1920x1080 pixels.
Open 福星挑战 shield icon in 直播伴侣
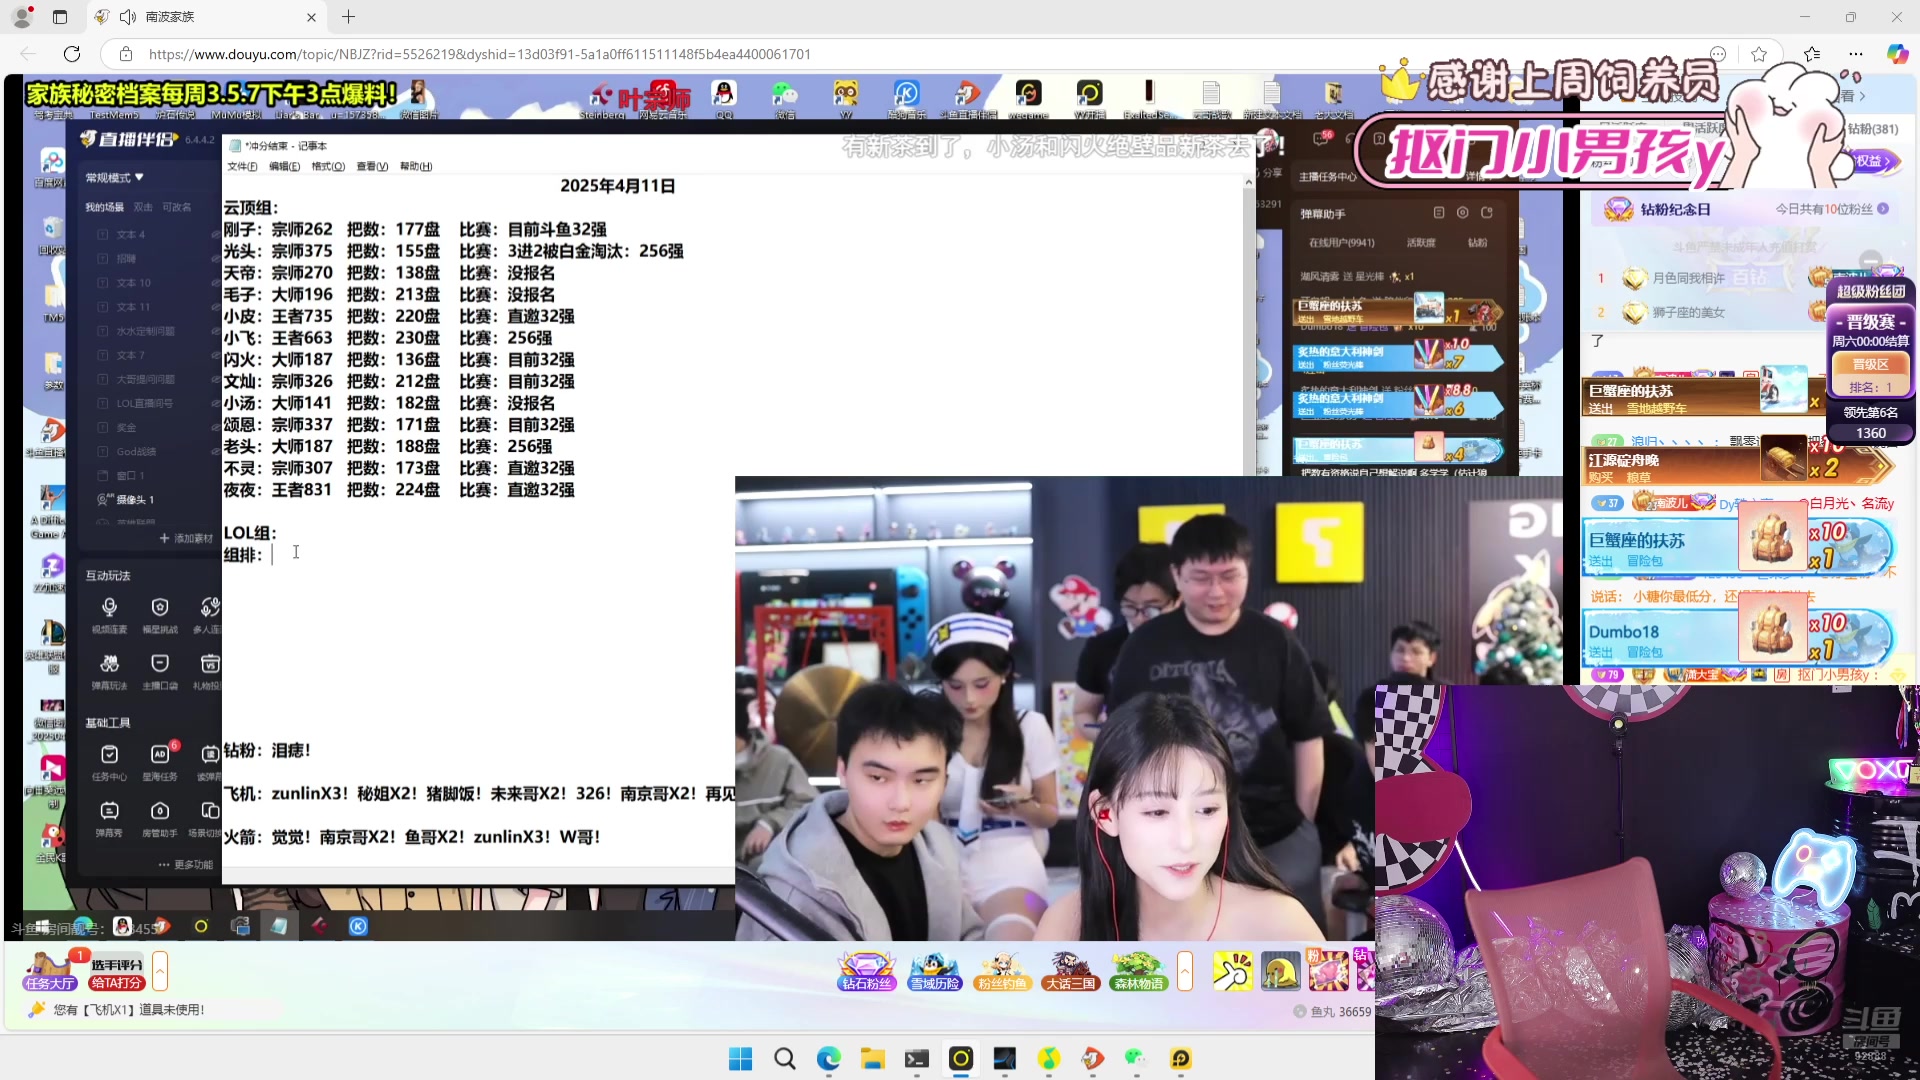coord(160,614)
